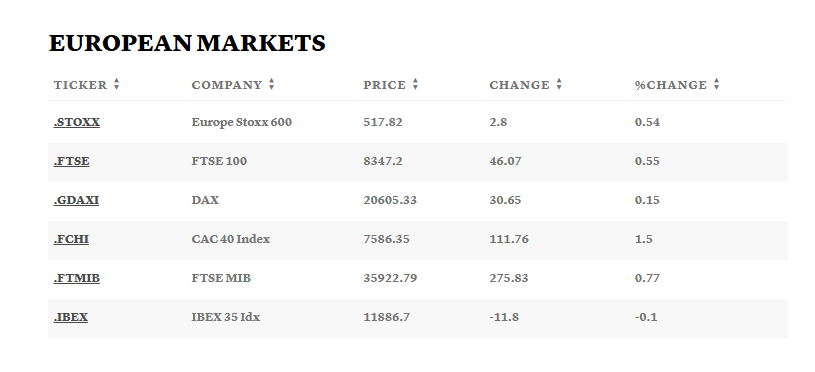Click the sort arrows beside COMPANY
This screenshot has height=372, width=815.
pos(271,84)
